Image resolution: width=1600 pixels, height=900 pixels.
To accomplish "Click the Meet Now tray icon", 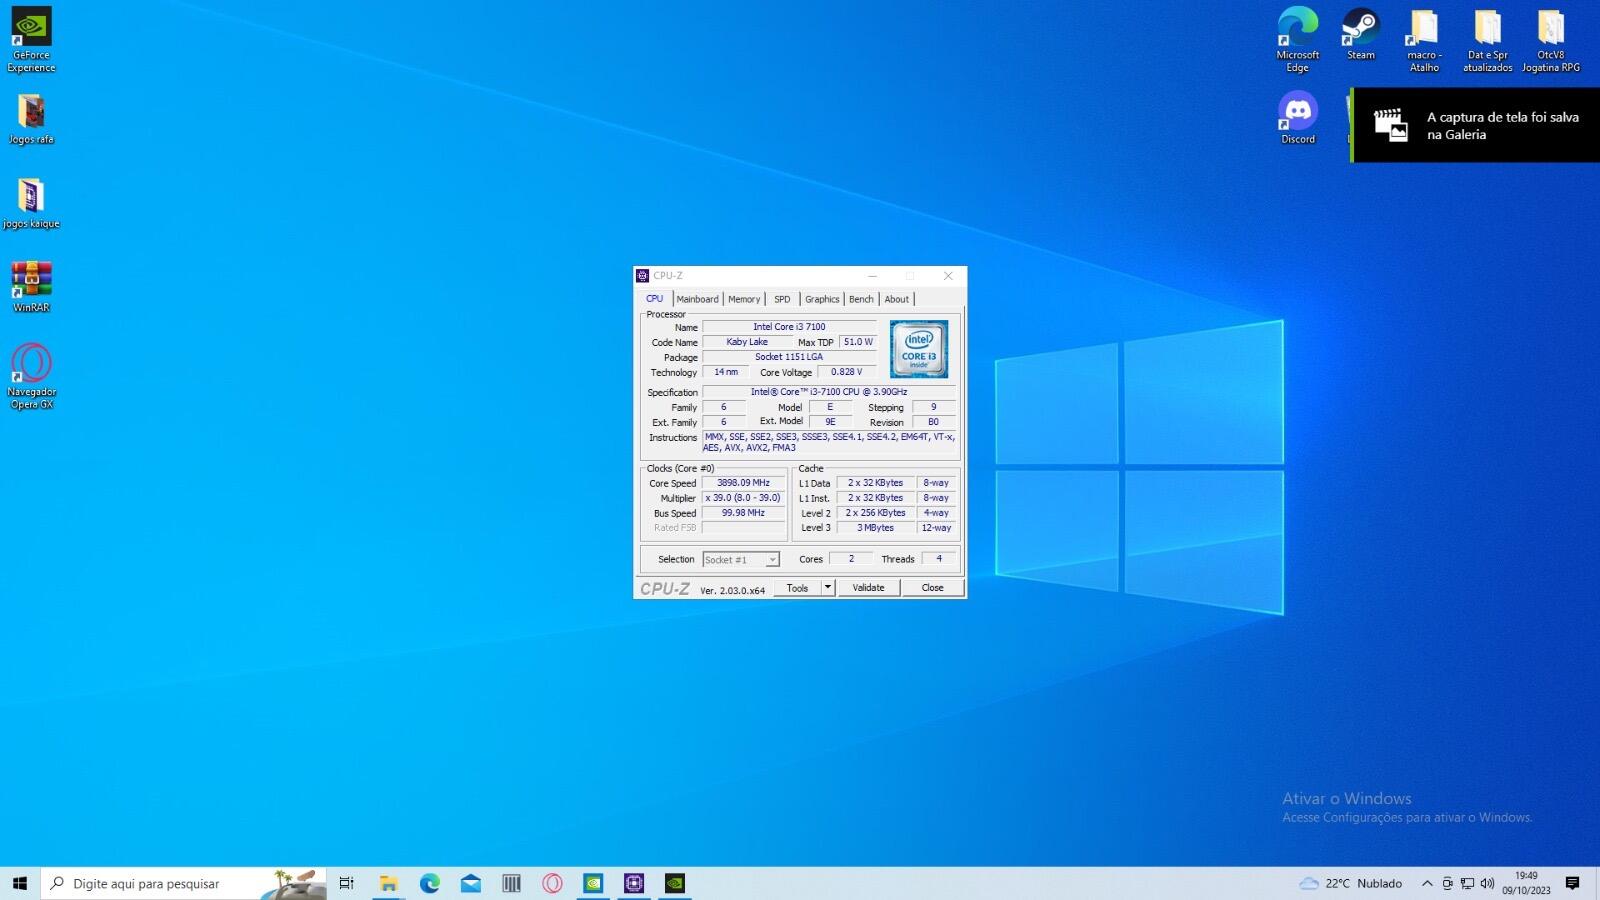I will tap(1447, 883).
